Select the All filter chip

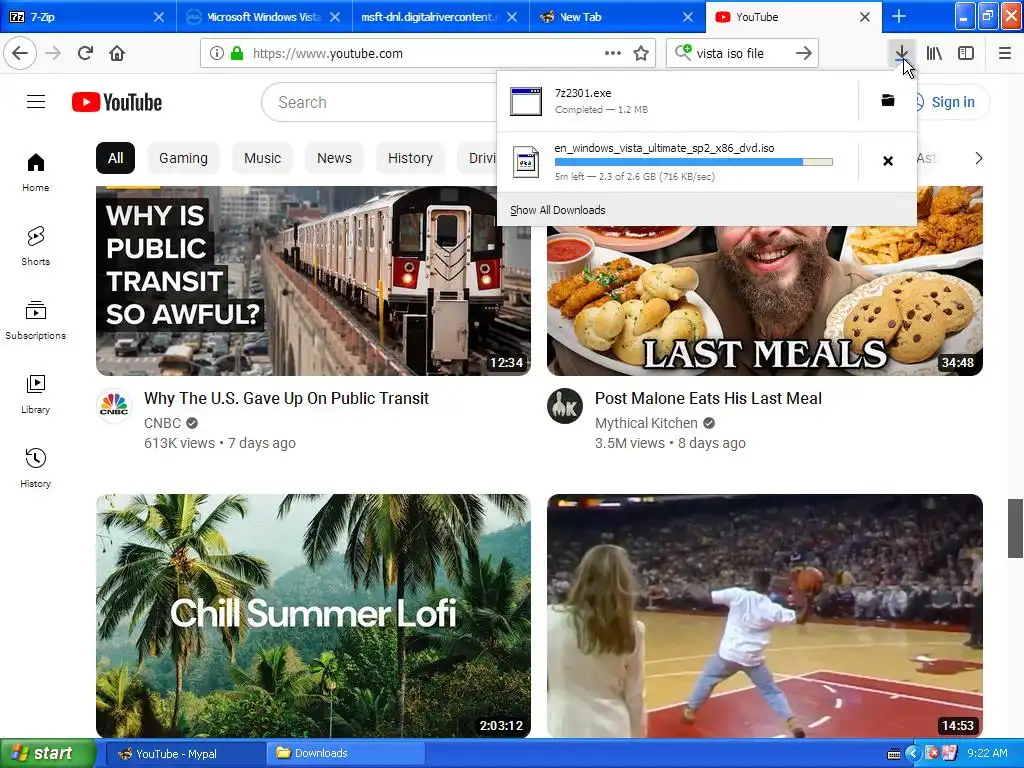point(116,158)
